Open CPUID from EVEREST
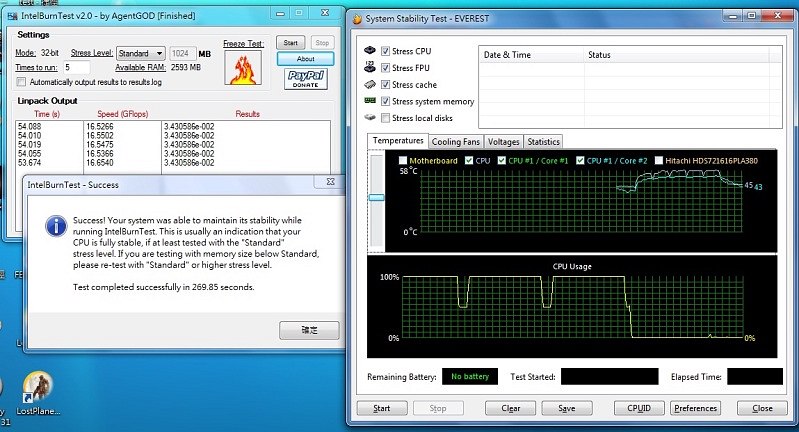 [639, 408]
